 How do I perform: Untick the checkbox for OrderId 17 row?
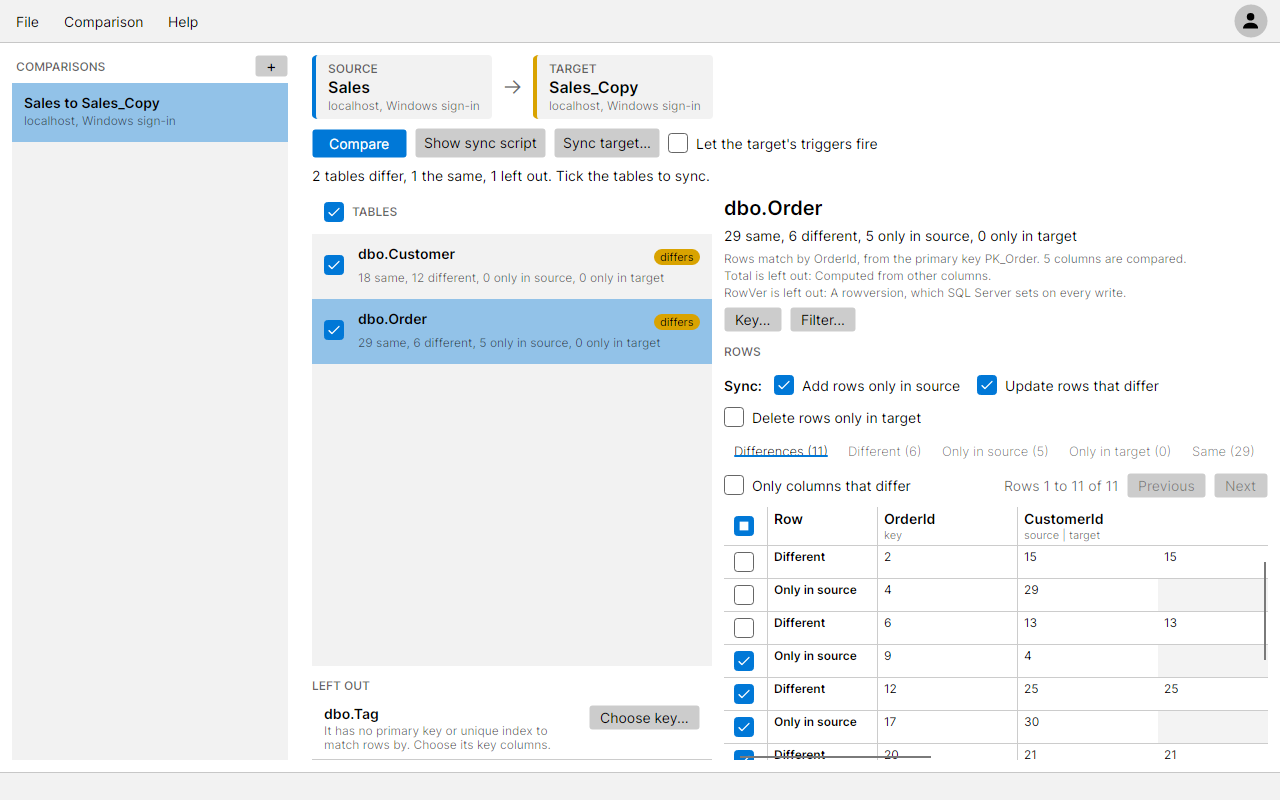pyautogui.click(x=744, y=727)
